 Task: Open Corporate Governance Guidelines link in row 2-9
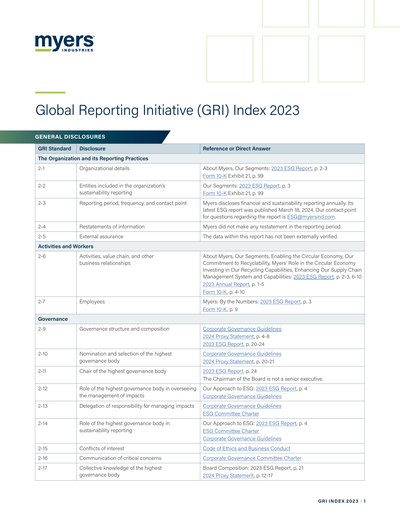[x=242, y=329]
